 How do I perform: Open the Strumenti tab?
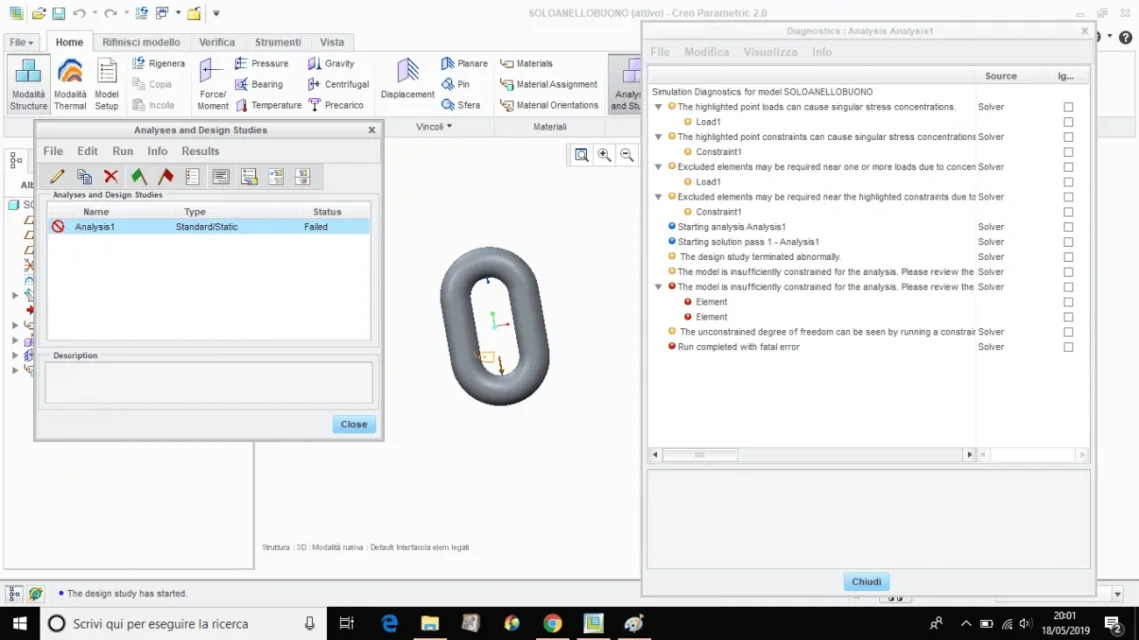(x=277, y=42)
